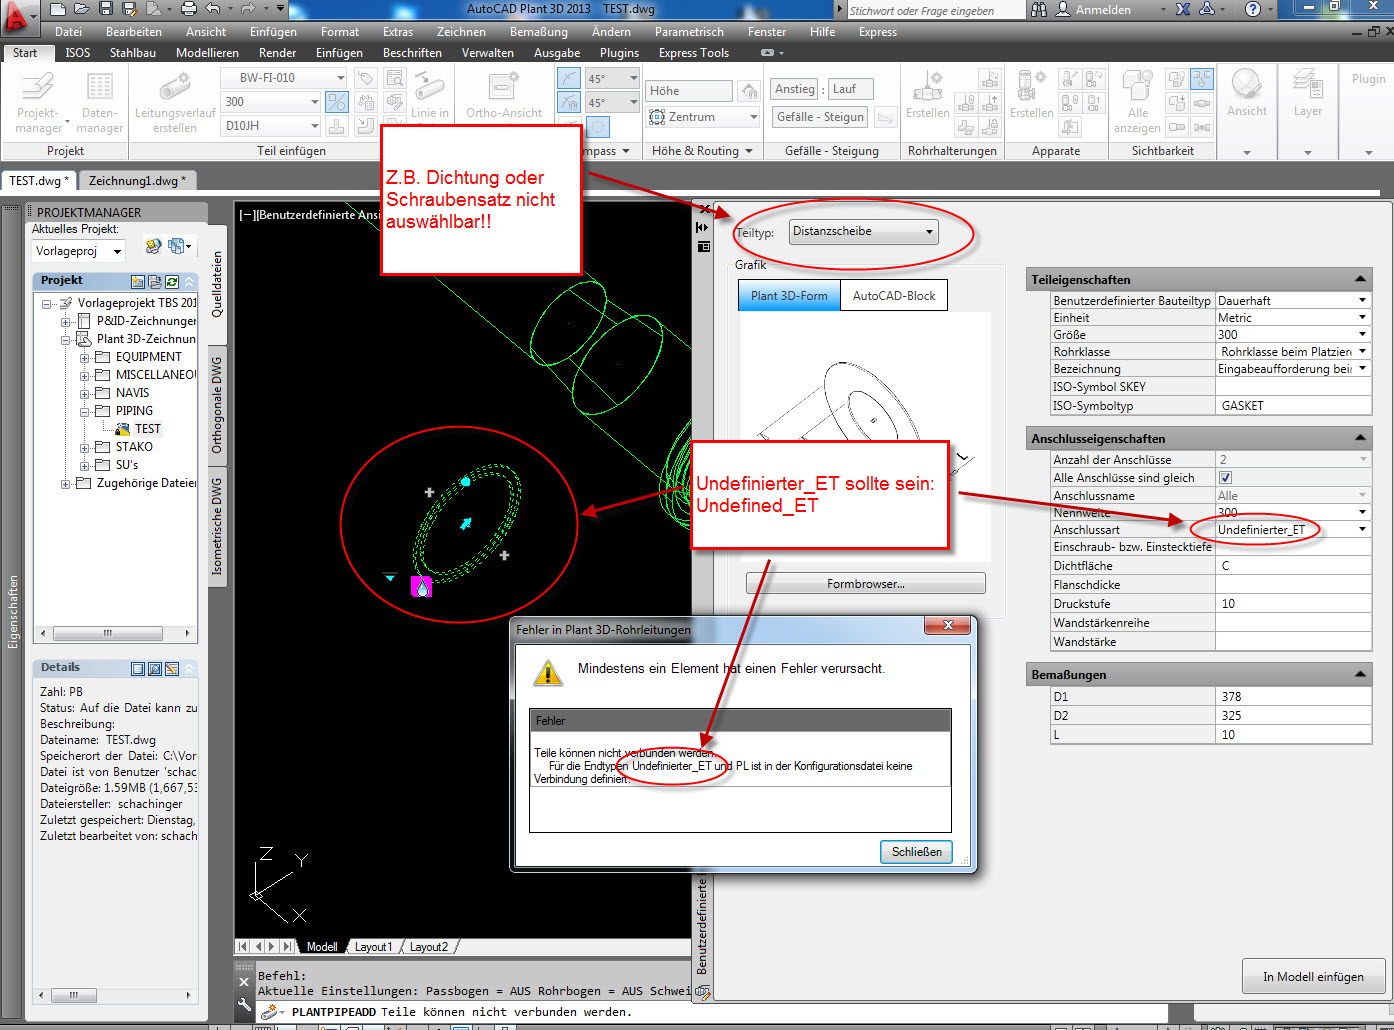Collapse the Teileigenschaften section
1394x1030 pixels.
[x=1360, y=279]
